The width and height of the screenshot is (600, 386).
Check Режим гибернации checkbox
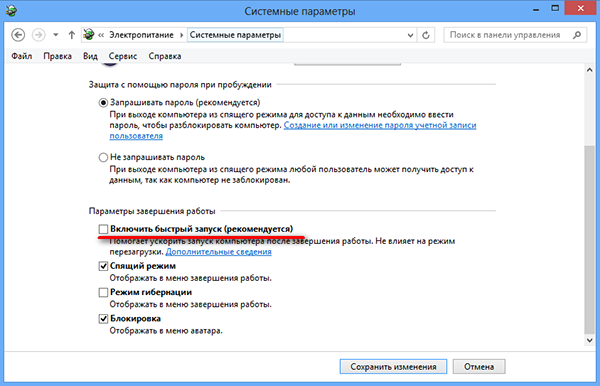pyautogui.click(x=103, y=293)
